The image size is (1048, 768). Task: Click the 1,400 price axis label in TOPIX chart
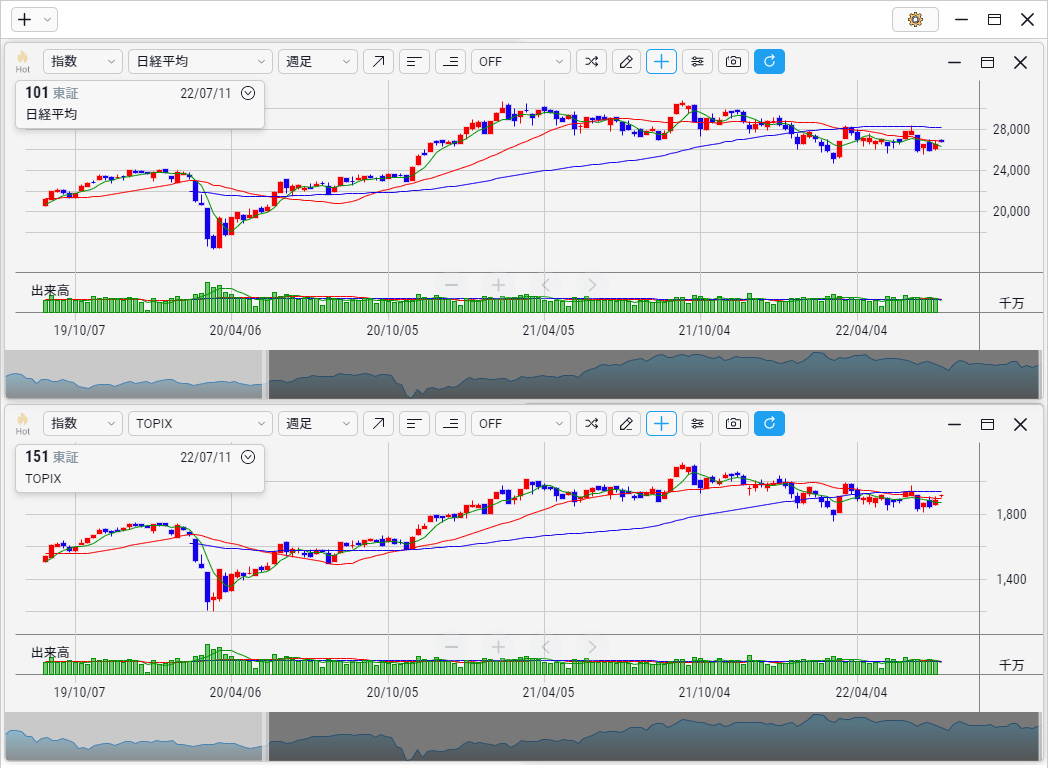tap(1011, 580)
